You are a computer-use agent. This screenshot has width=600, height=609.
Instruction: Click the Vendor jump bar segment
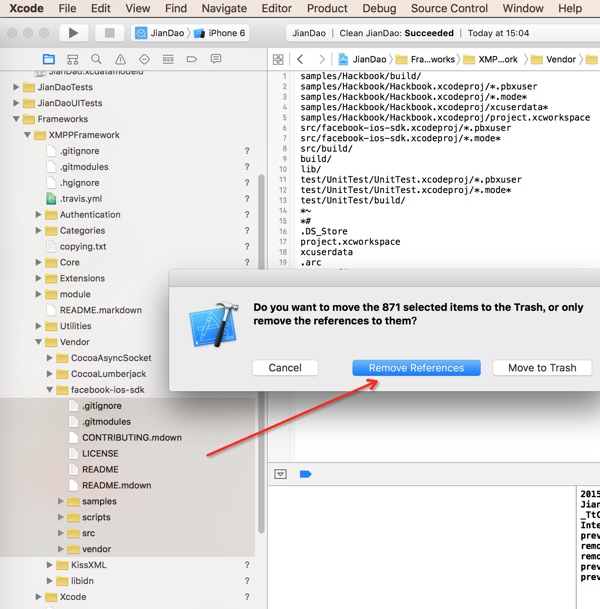[x=553, y=59]
